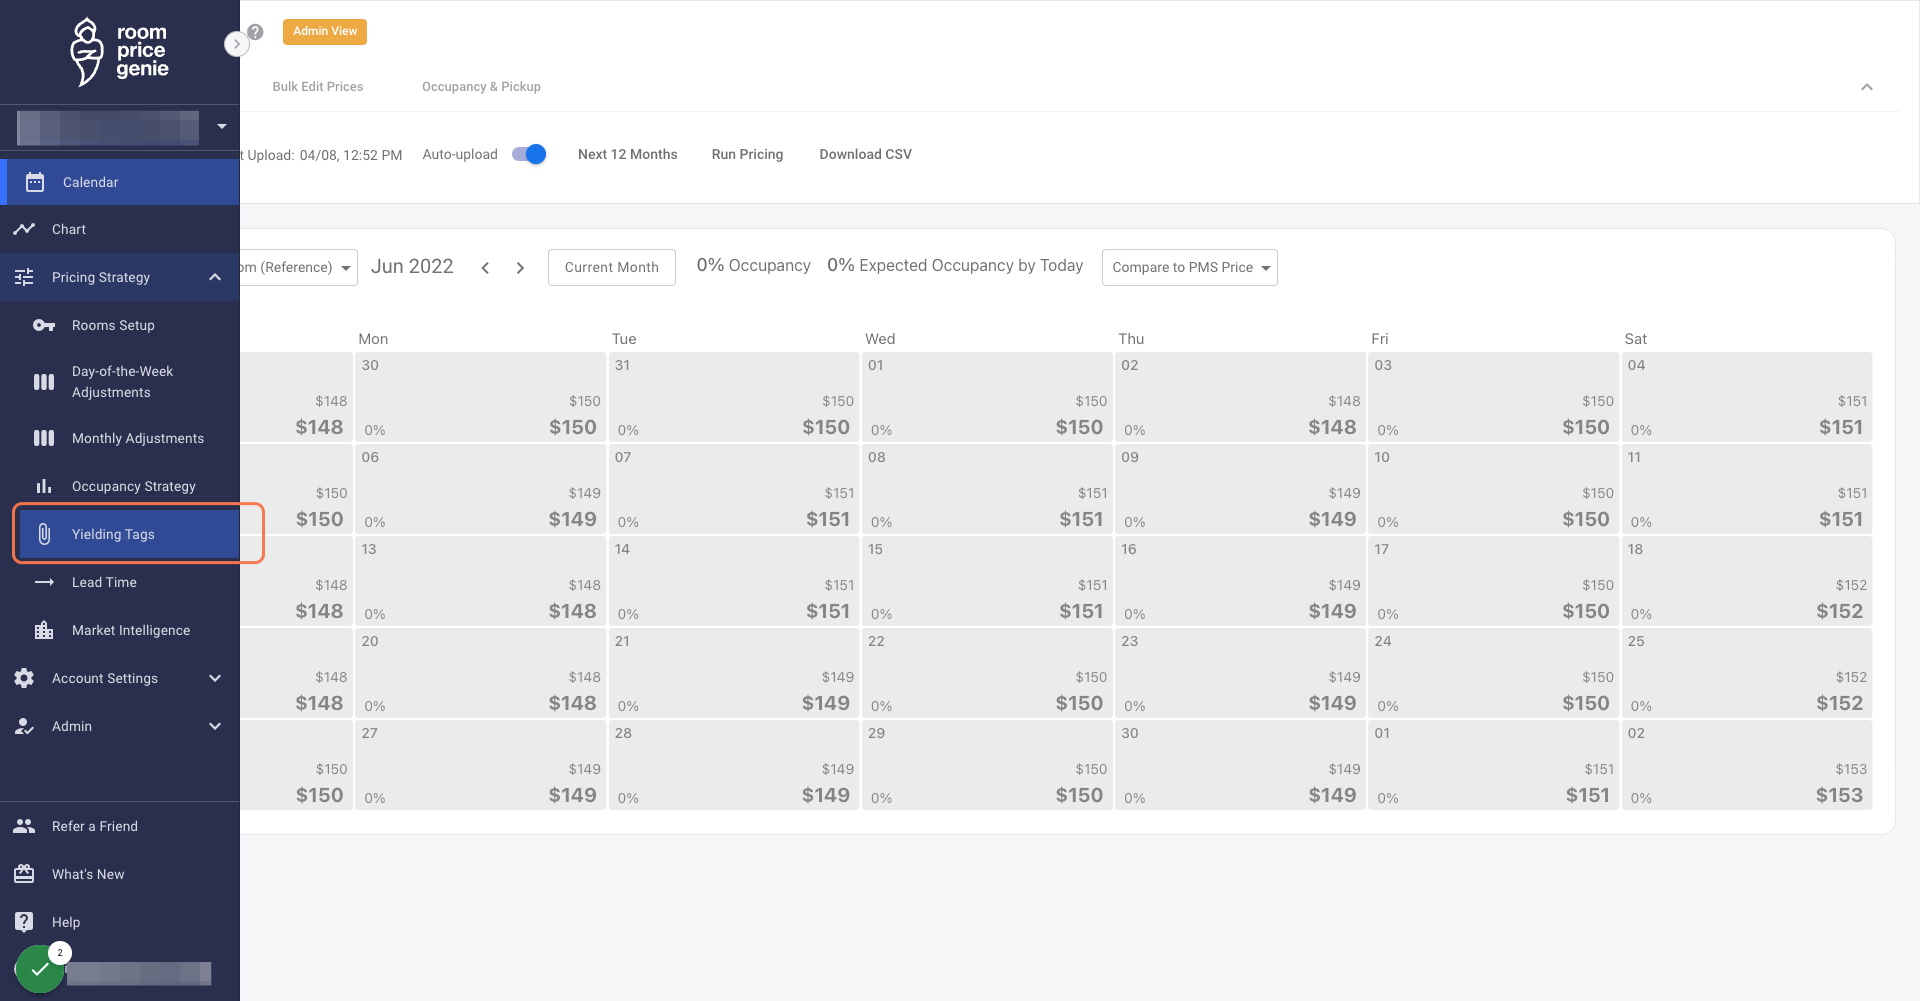The image size is (1920, 1001).
Task: Switch to Occupancy & Pickup tab
Action: [481, 87]
